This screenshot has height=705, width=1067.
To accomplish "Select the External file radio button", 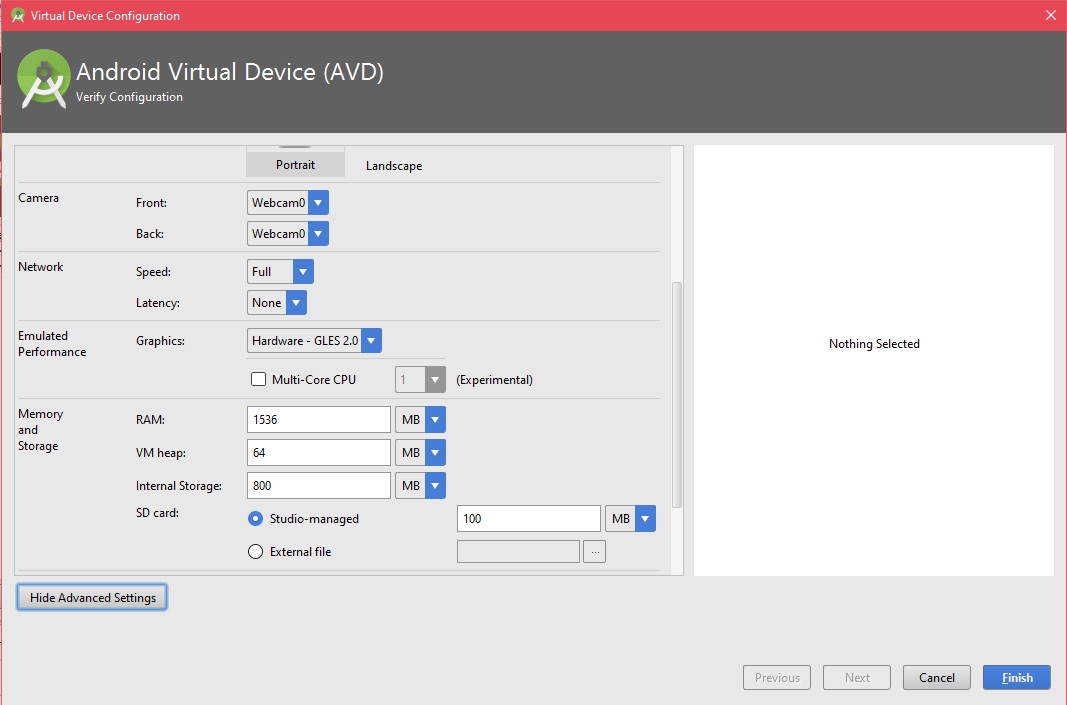I will pyautogui.click(x=256, y=551).
